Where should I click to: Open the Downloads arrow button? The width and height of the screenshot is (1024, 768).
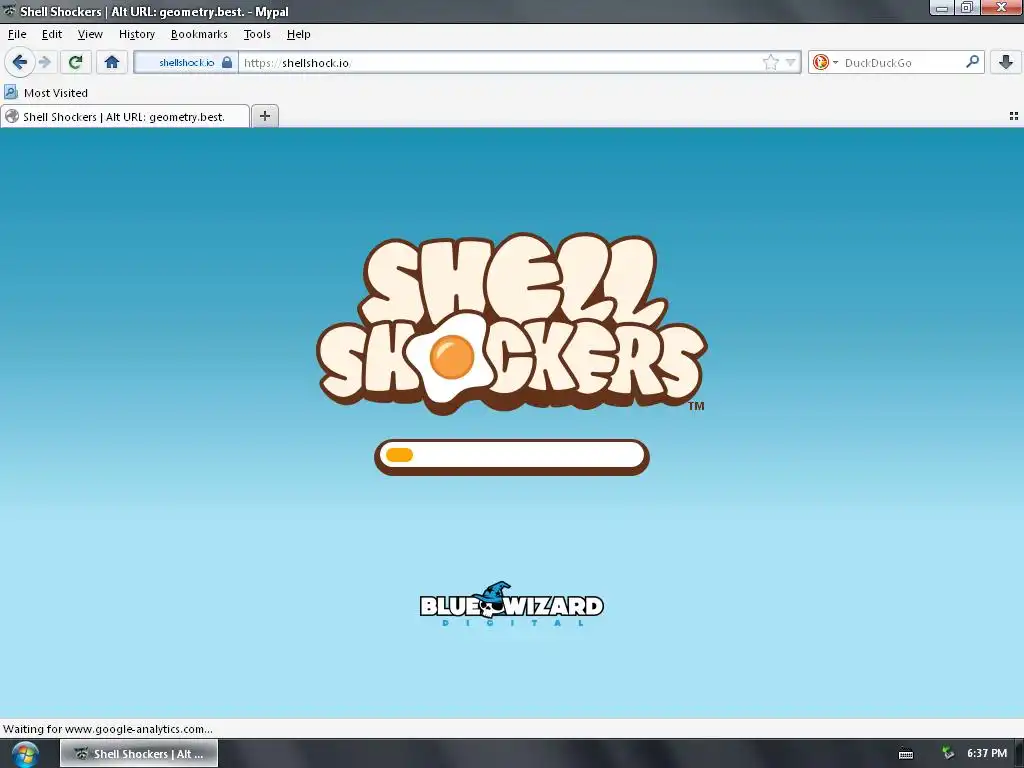[1006, 63]
